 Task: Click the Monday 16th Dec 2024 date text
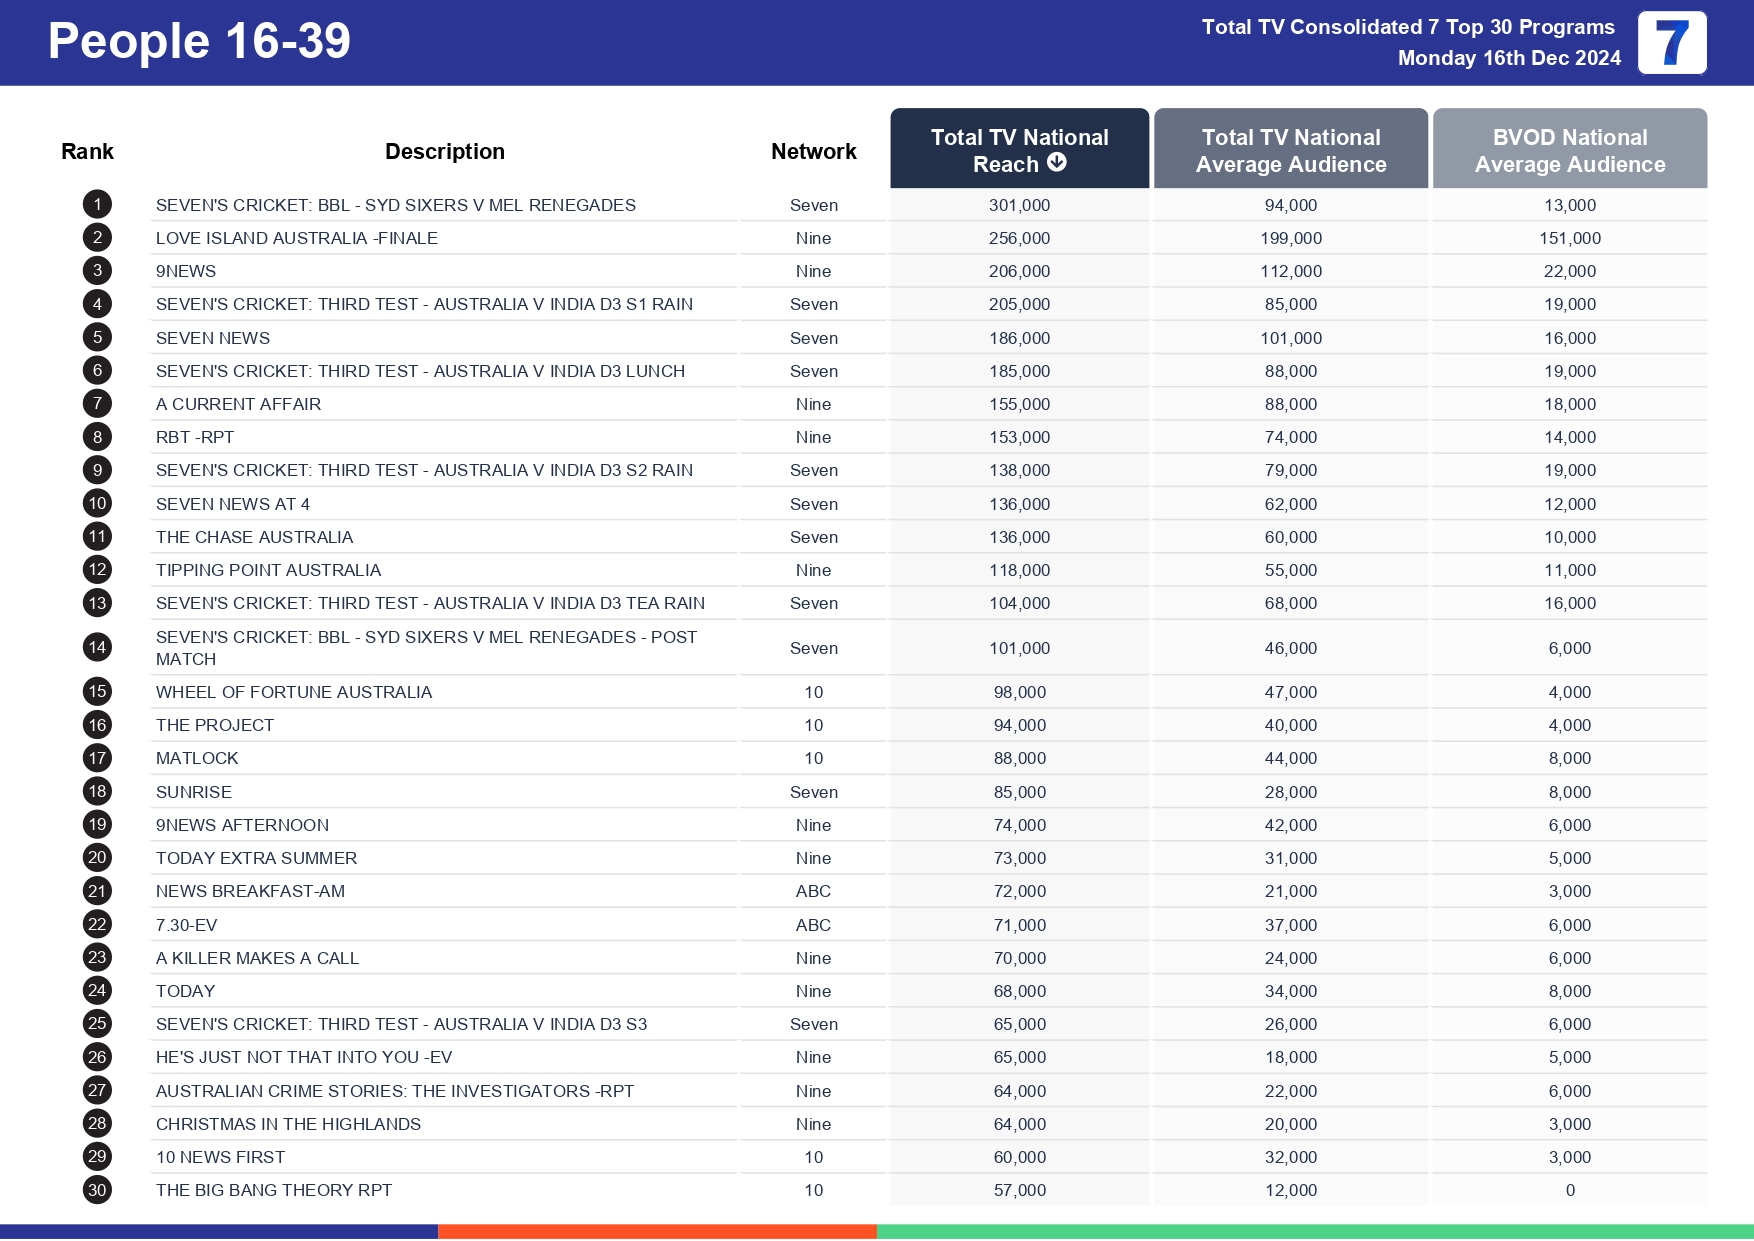tap(1509, 58)
